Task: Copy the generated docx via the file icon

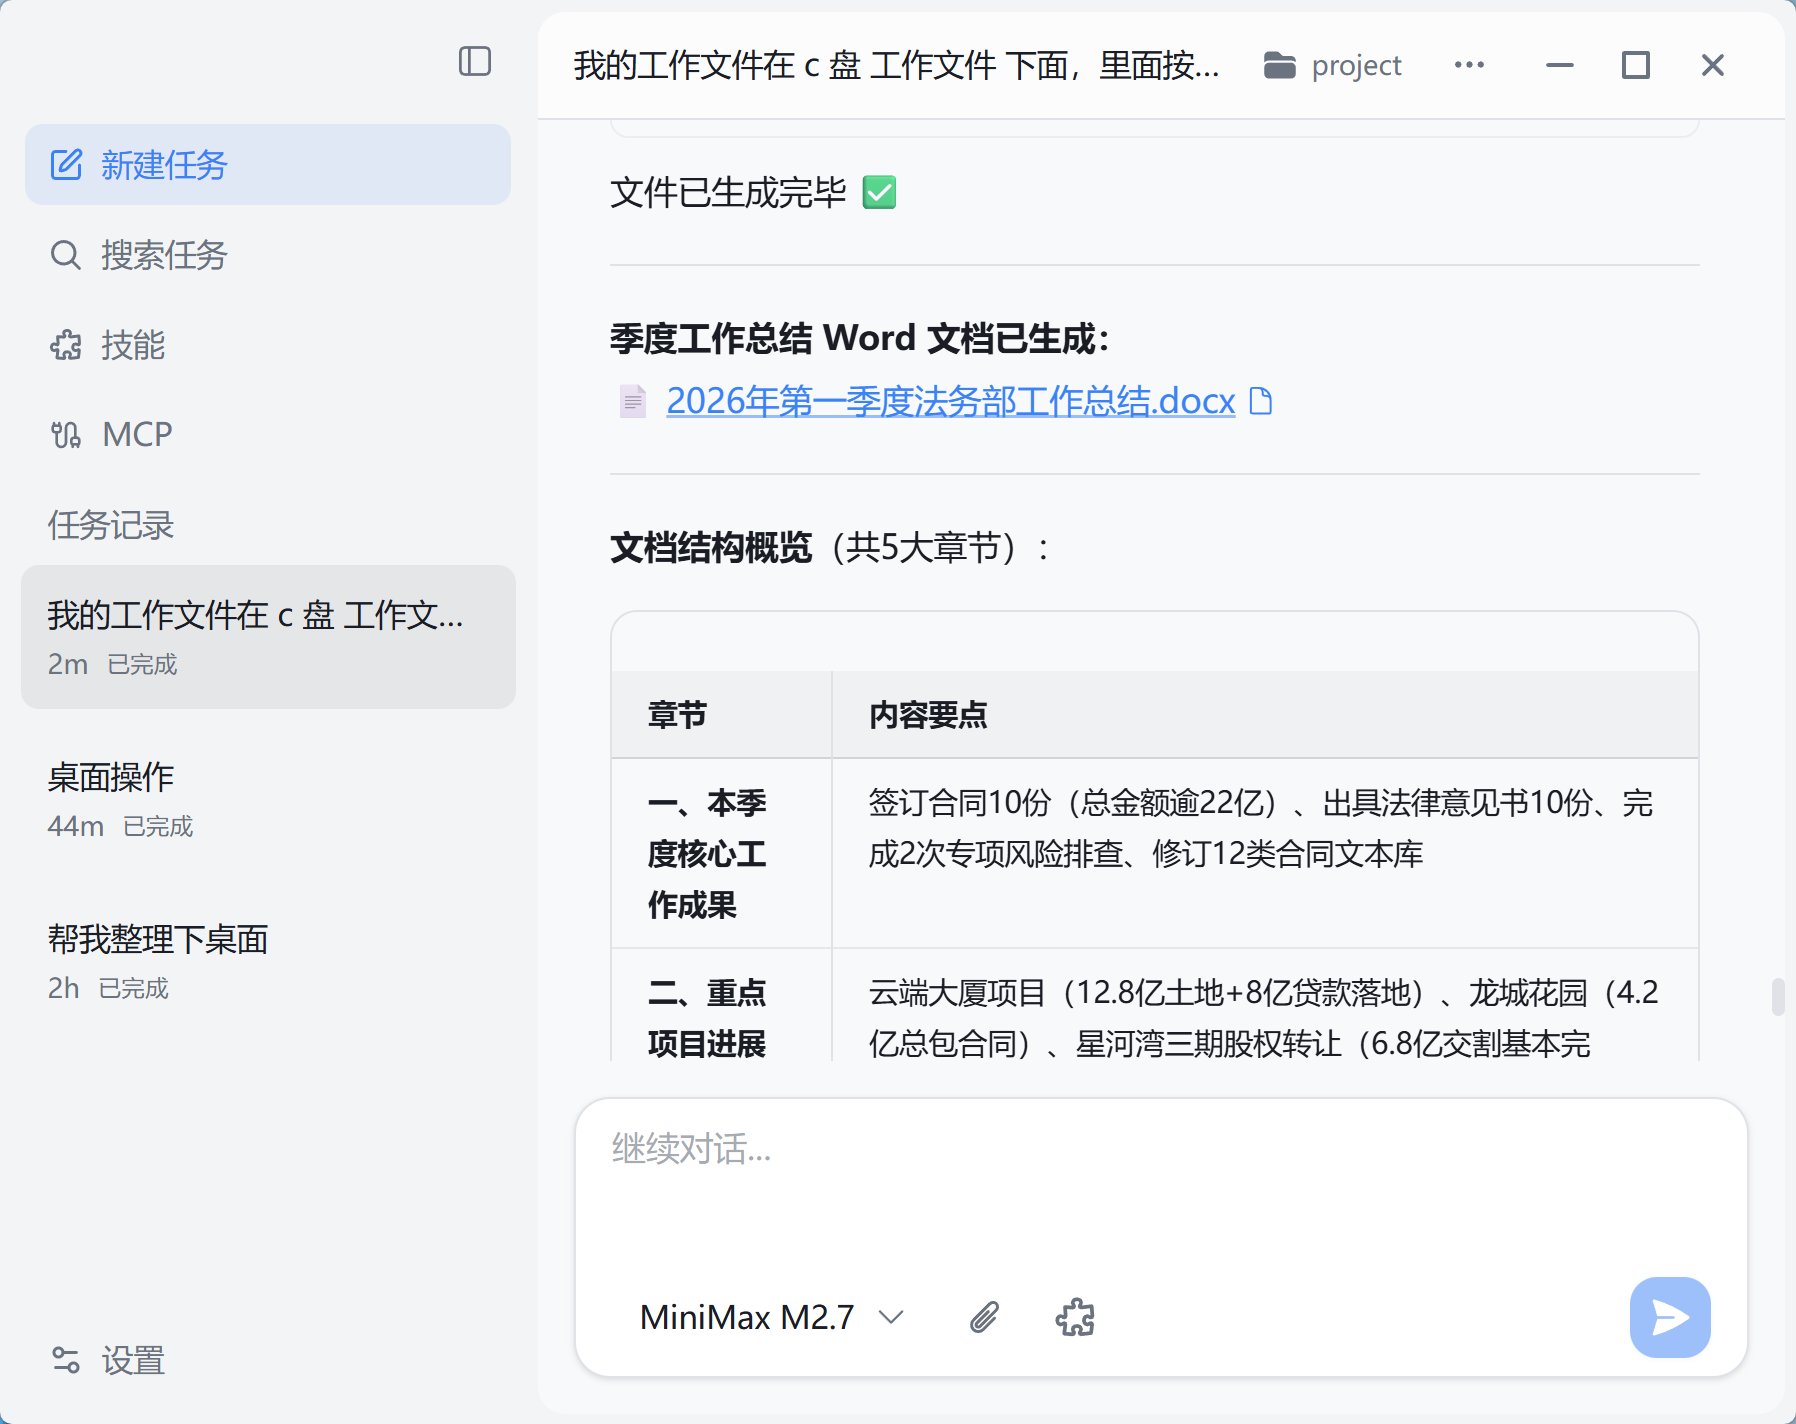Action: point(1261,401)
